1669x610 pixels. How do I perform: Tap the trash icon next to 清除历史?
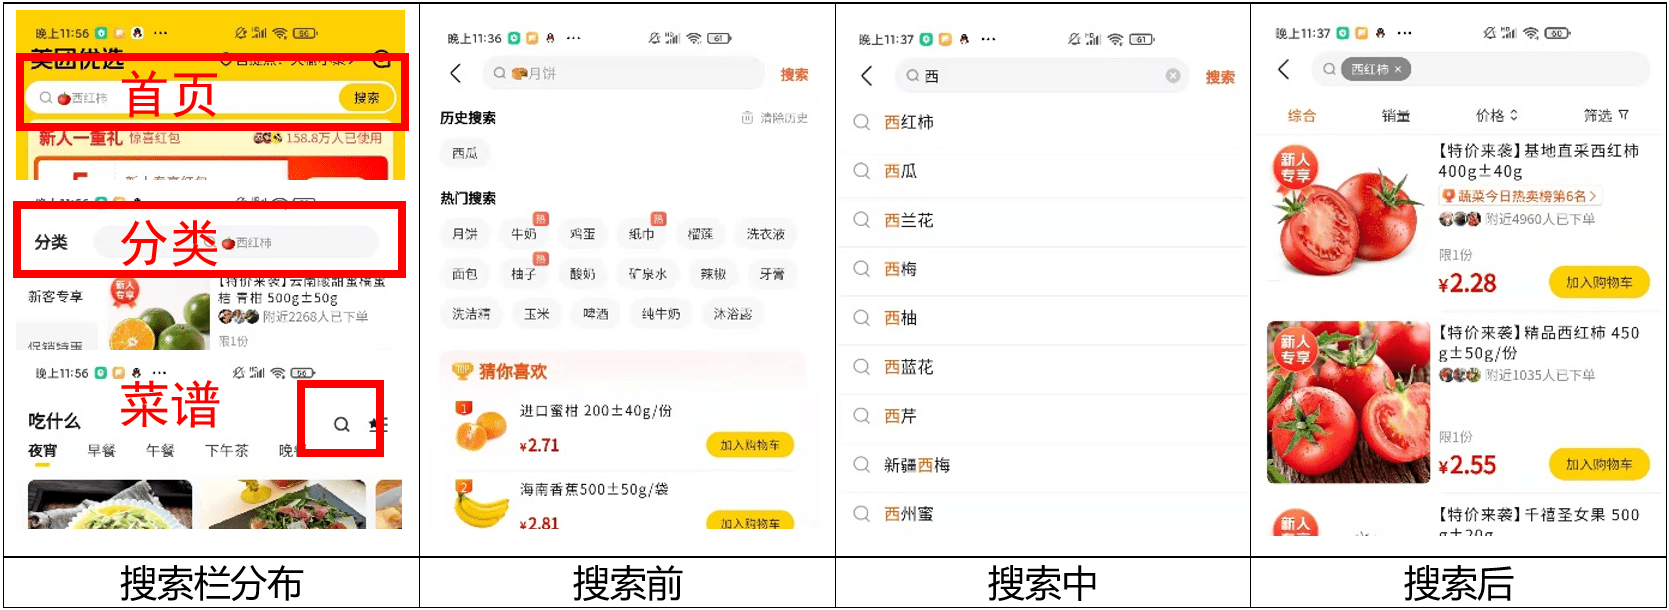click(747, 118)
